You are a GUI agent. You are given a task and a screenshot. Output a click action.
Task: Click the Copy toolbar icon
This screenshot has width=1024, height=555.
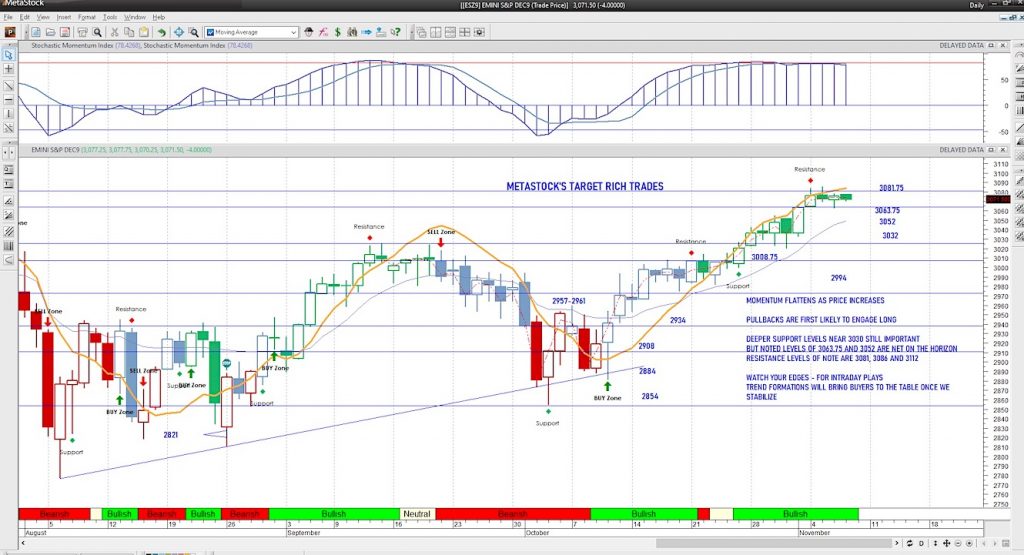pos(129,32)
